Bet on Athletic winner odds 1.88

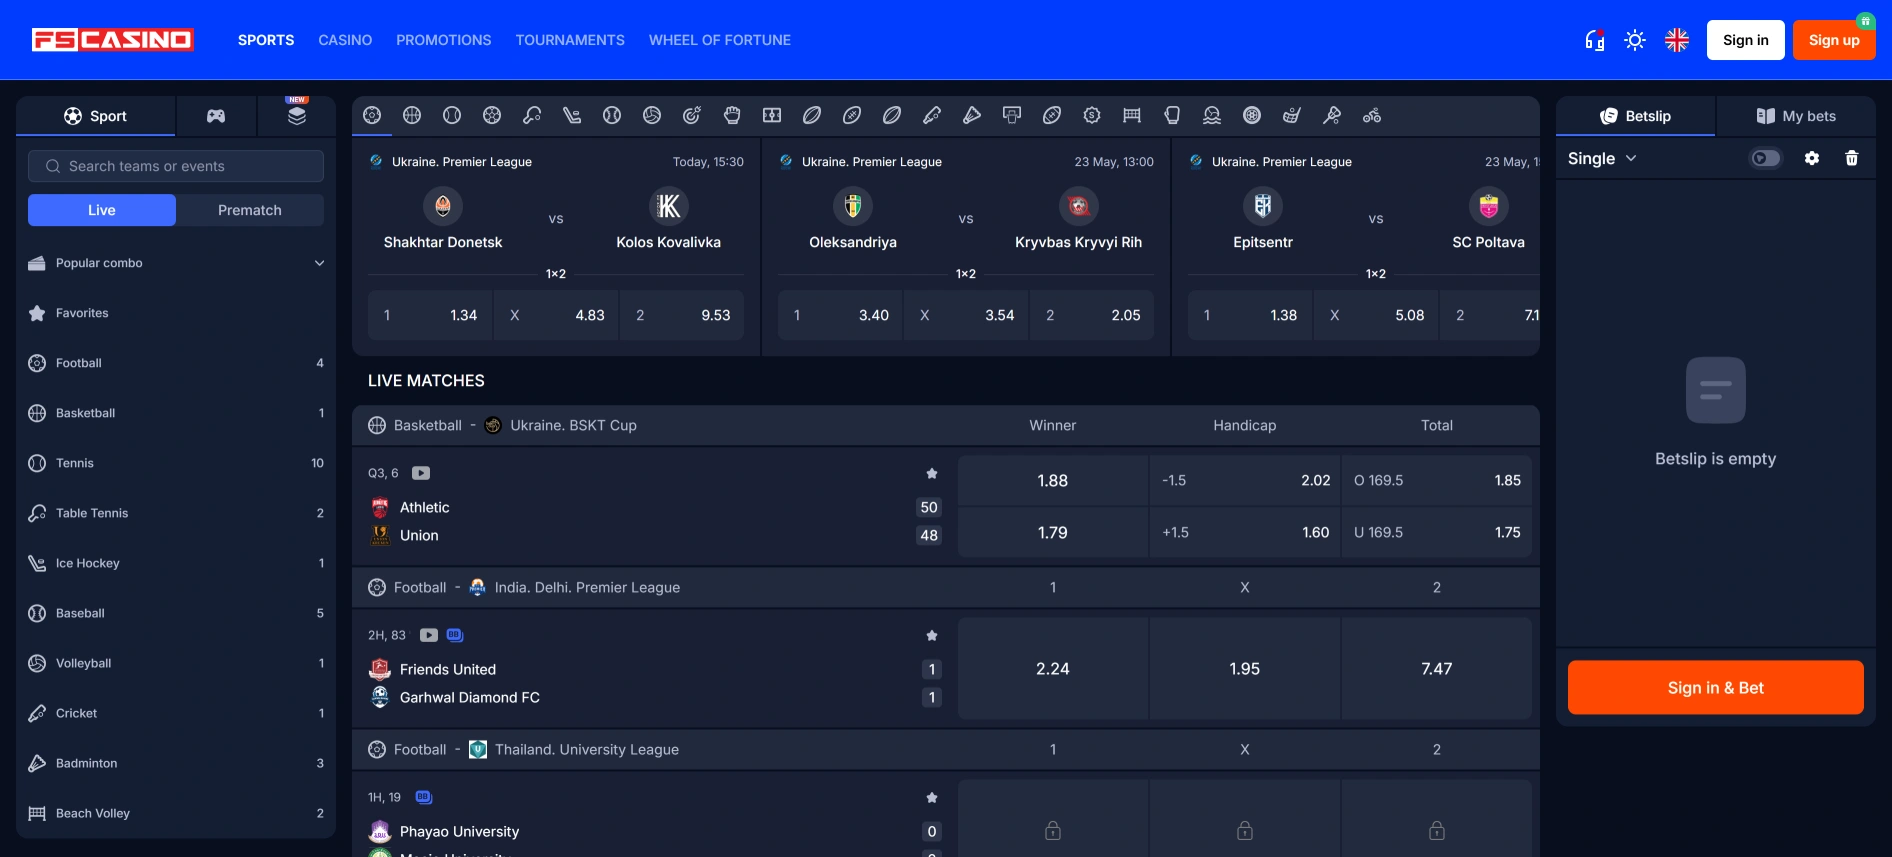point(1053,481)
